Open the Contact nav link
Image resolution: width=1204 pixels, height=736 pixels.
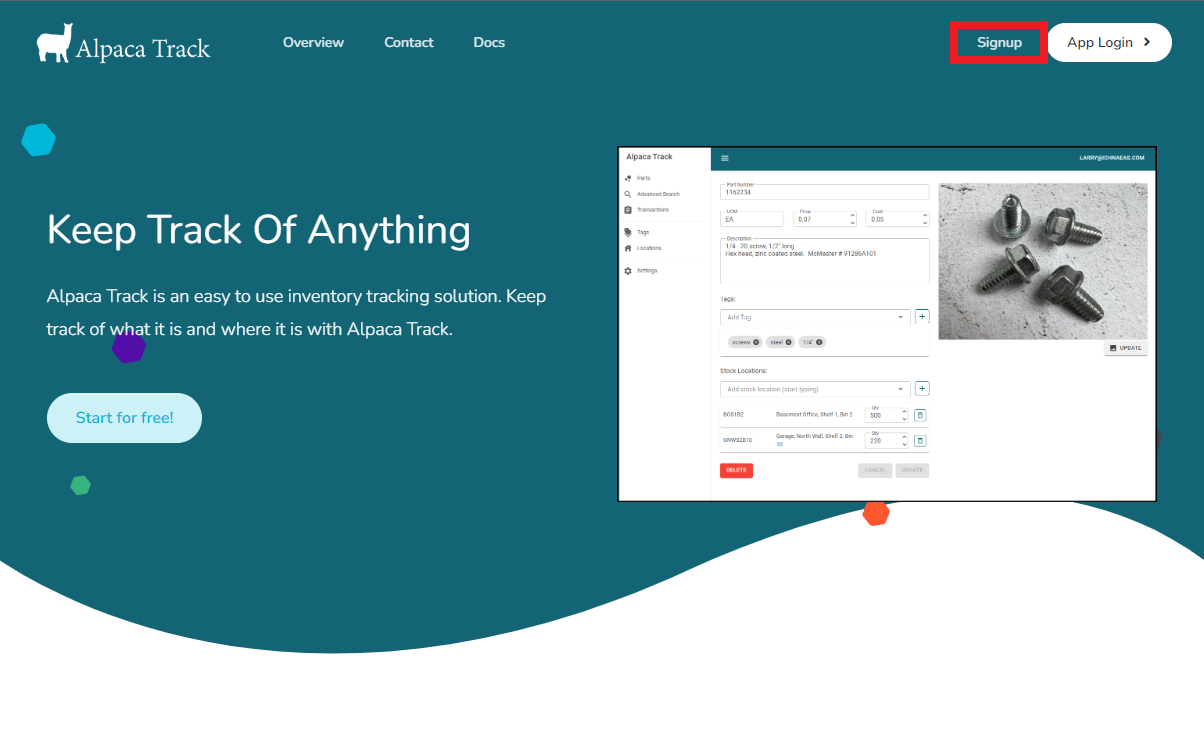[408, 43]
